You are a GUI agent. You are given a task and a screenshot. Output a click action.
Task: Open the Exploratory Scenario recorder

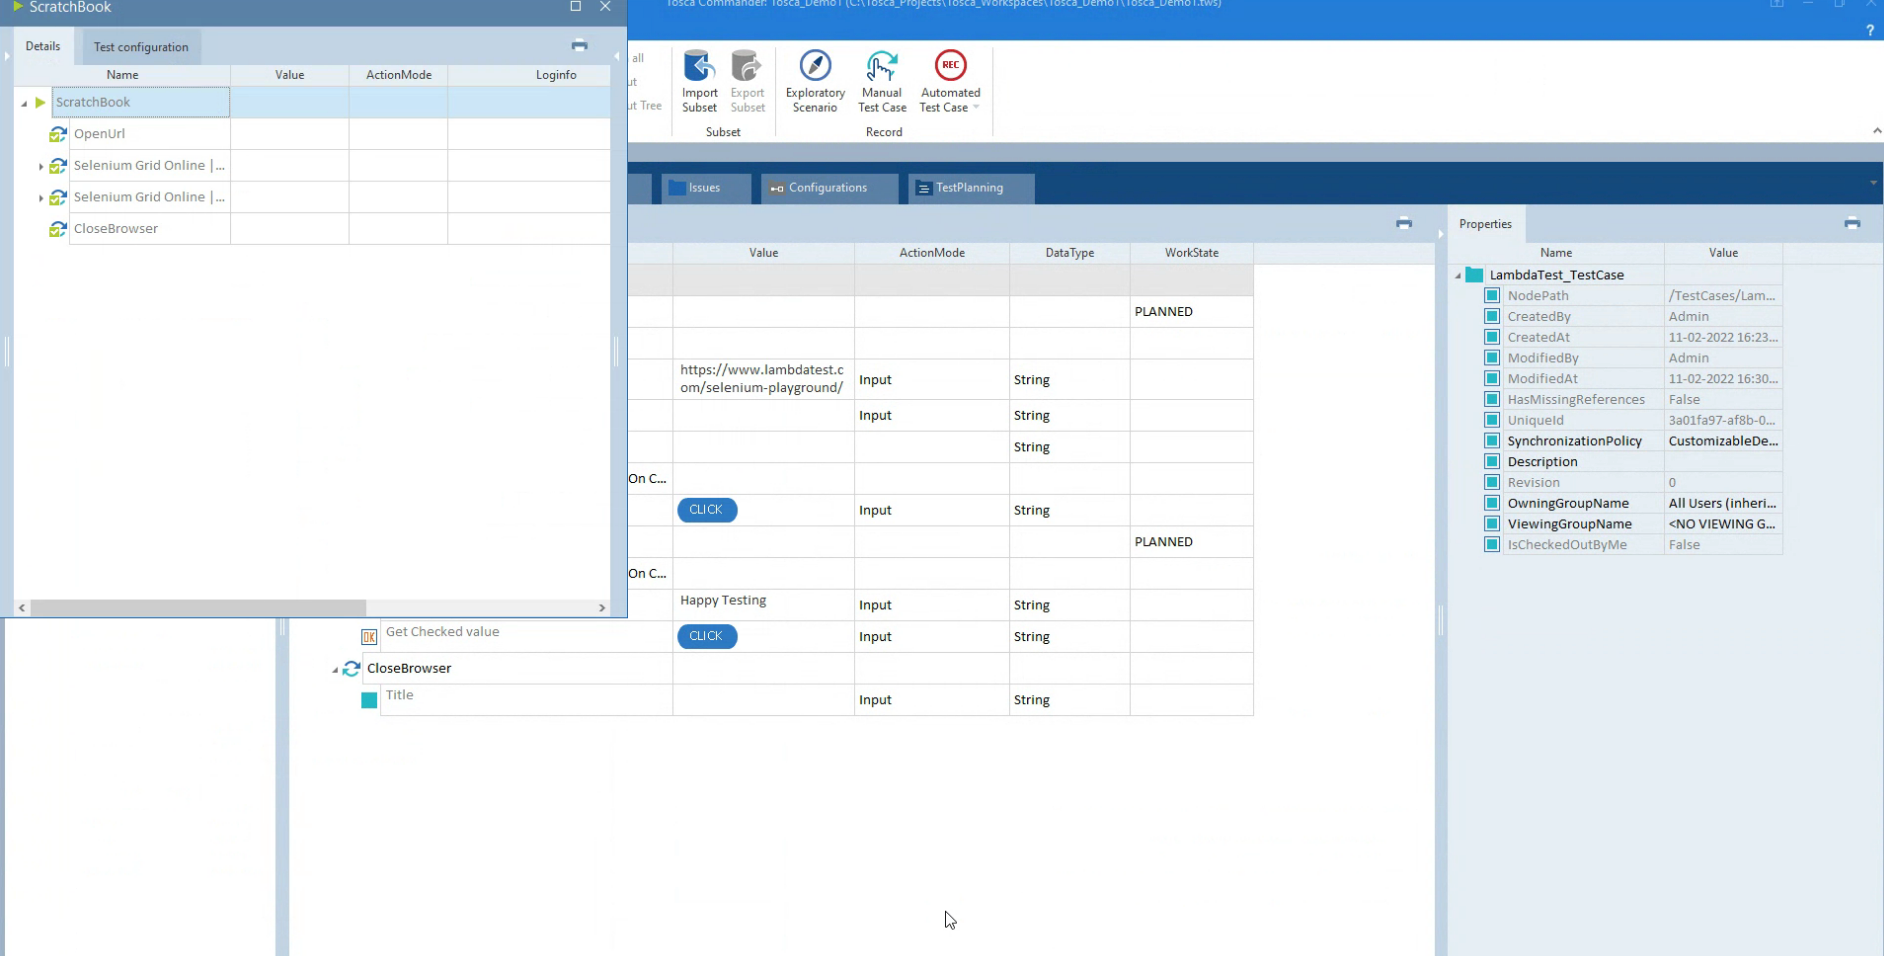(x=815, y=67)
